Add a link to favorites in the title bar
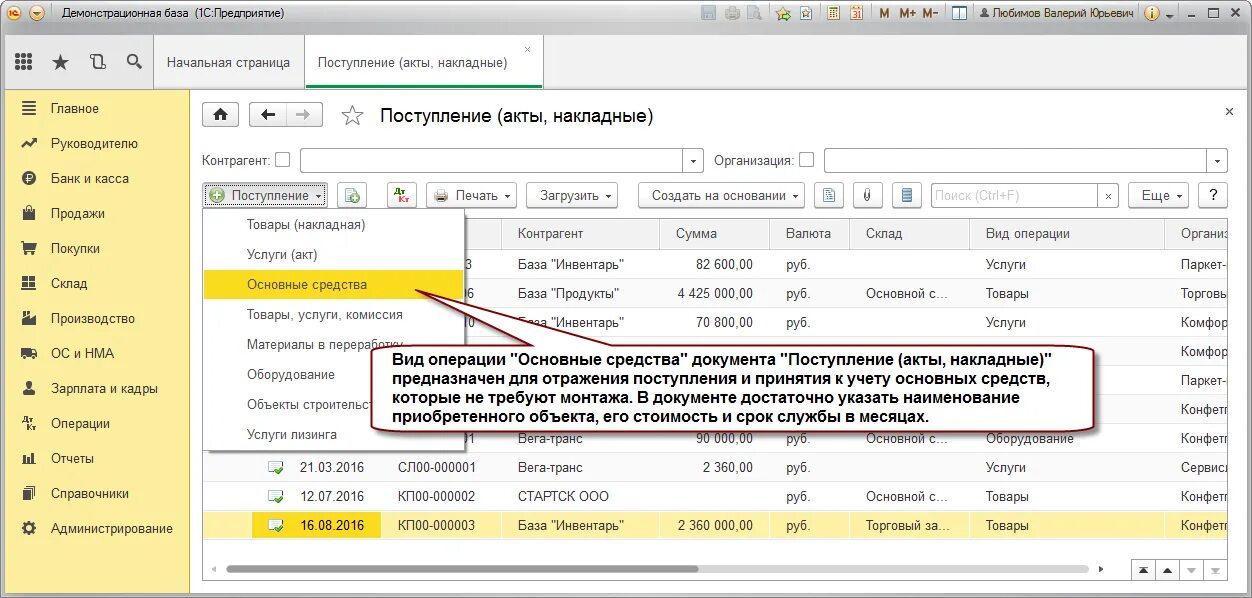The height and width of the screenshot is (598, 1252). [783, 13]
